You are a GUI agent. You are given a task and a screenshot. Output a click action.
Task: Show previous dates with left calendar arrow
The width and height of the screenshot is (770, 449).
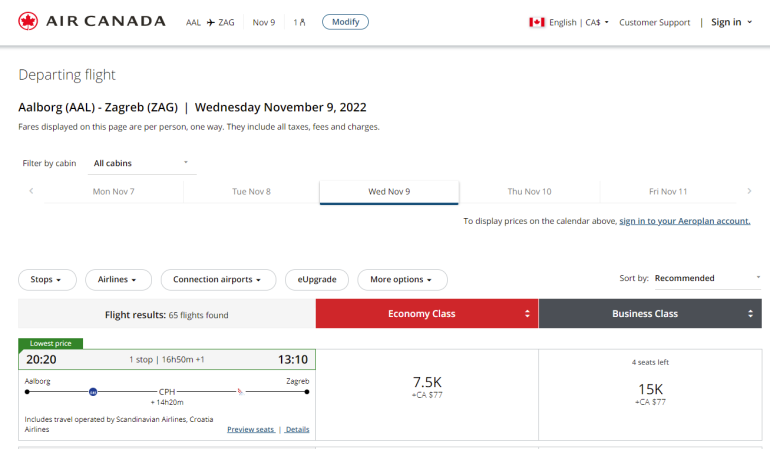[x=31, y=191]
